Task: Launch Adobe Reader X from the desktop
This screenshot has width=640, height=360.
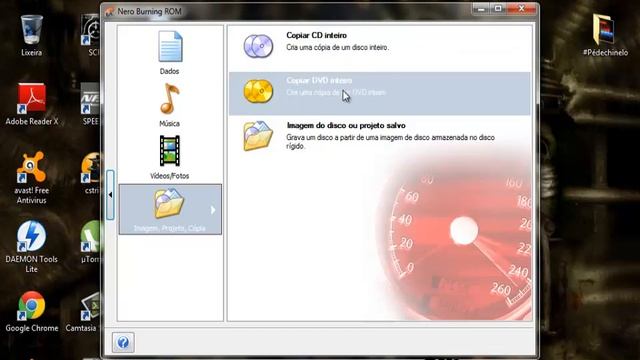Action: 31,104
